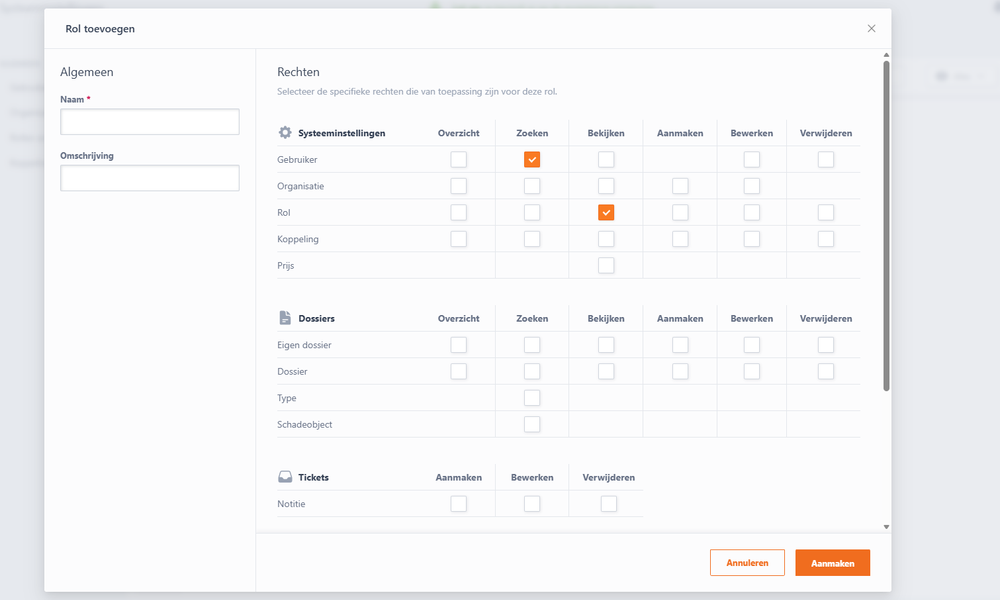Focus the Naam input field

click(x=150, y=121)
